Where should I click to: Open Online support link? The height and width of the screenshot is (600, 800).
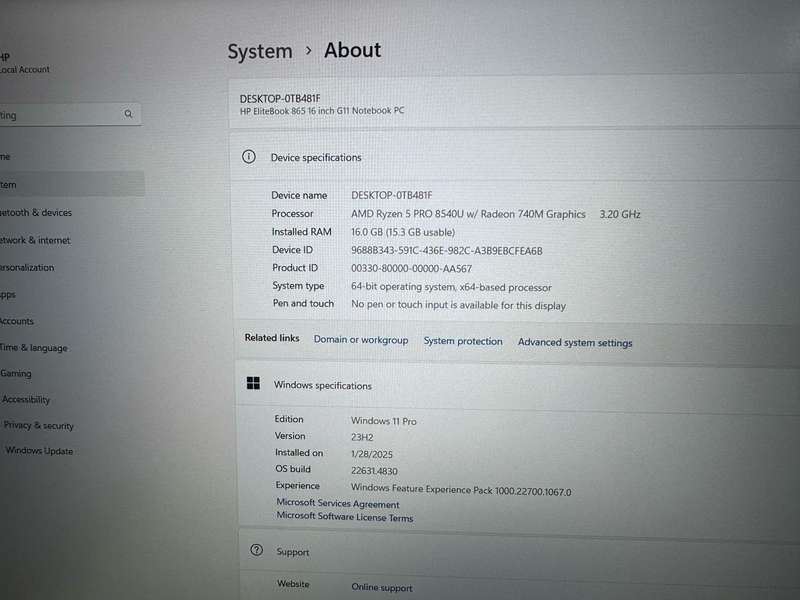(382, 587)
